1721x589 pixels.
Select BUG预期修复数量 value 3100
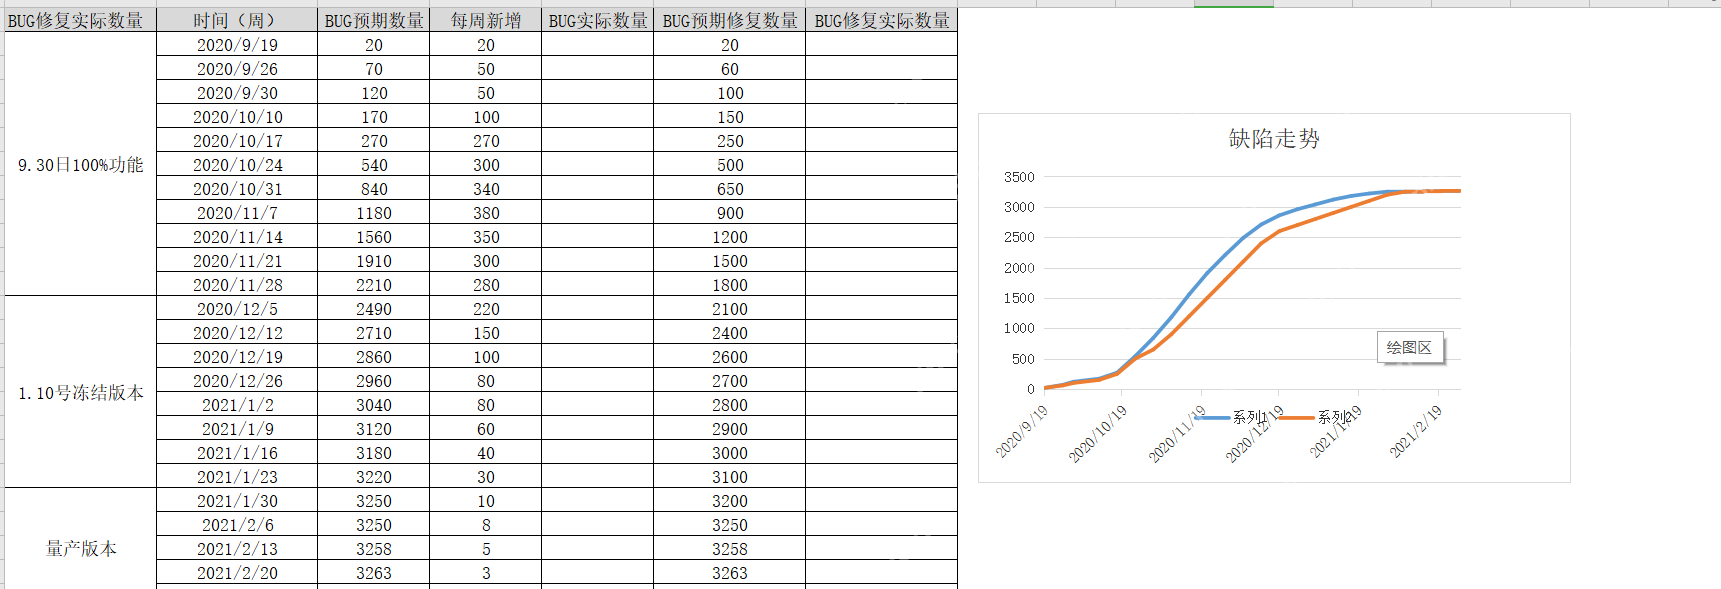click(730, 477)
